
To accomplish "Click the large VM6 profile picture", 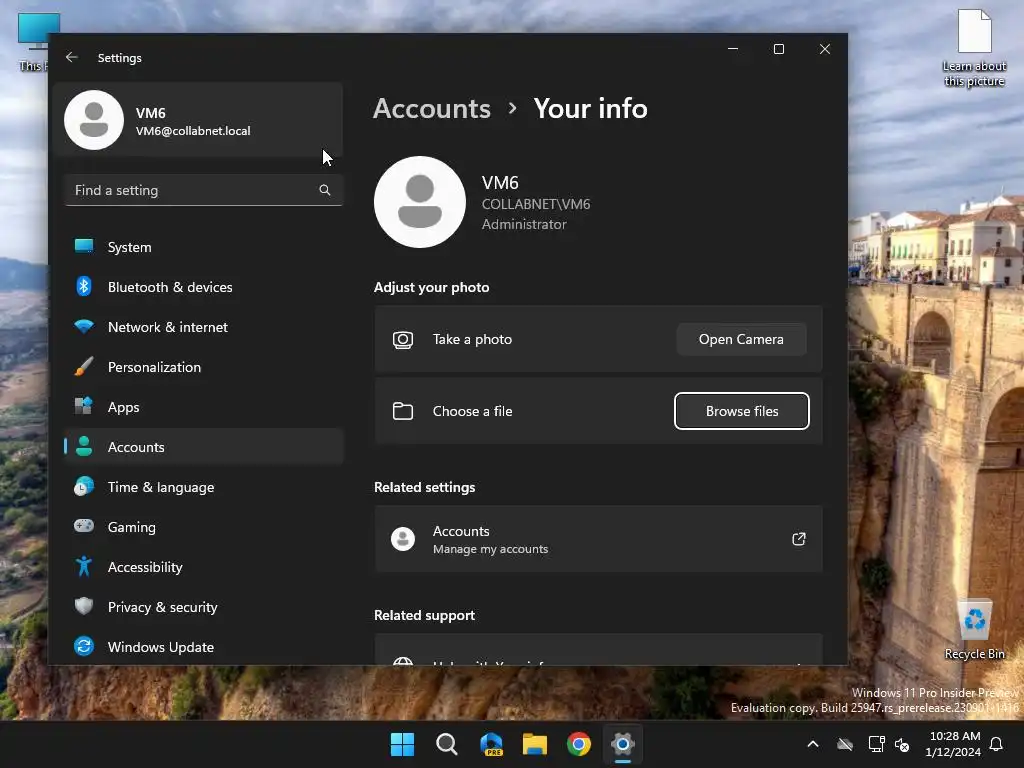I will click(420, 202).
